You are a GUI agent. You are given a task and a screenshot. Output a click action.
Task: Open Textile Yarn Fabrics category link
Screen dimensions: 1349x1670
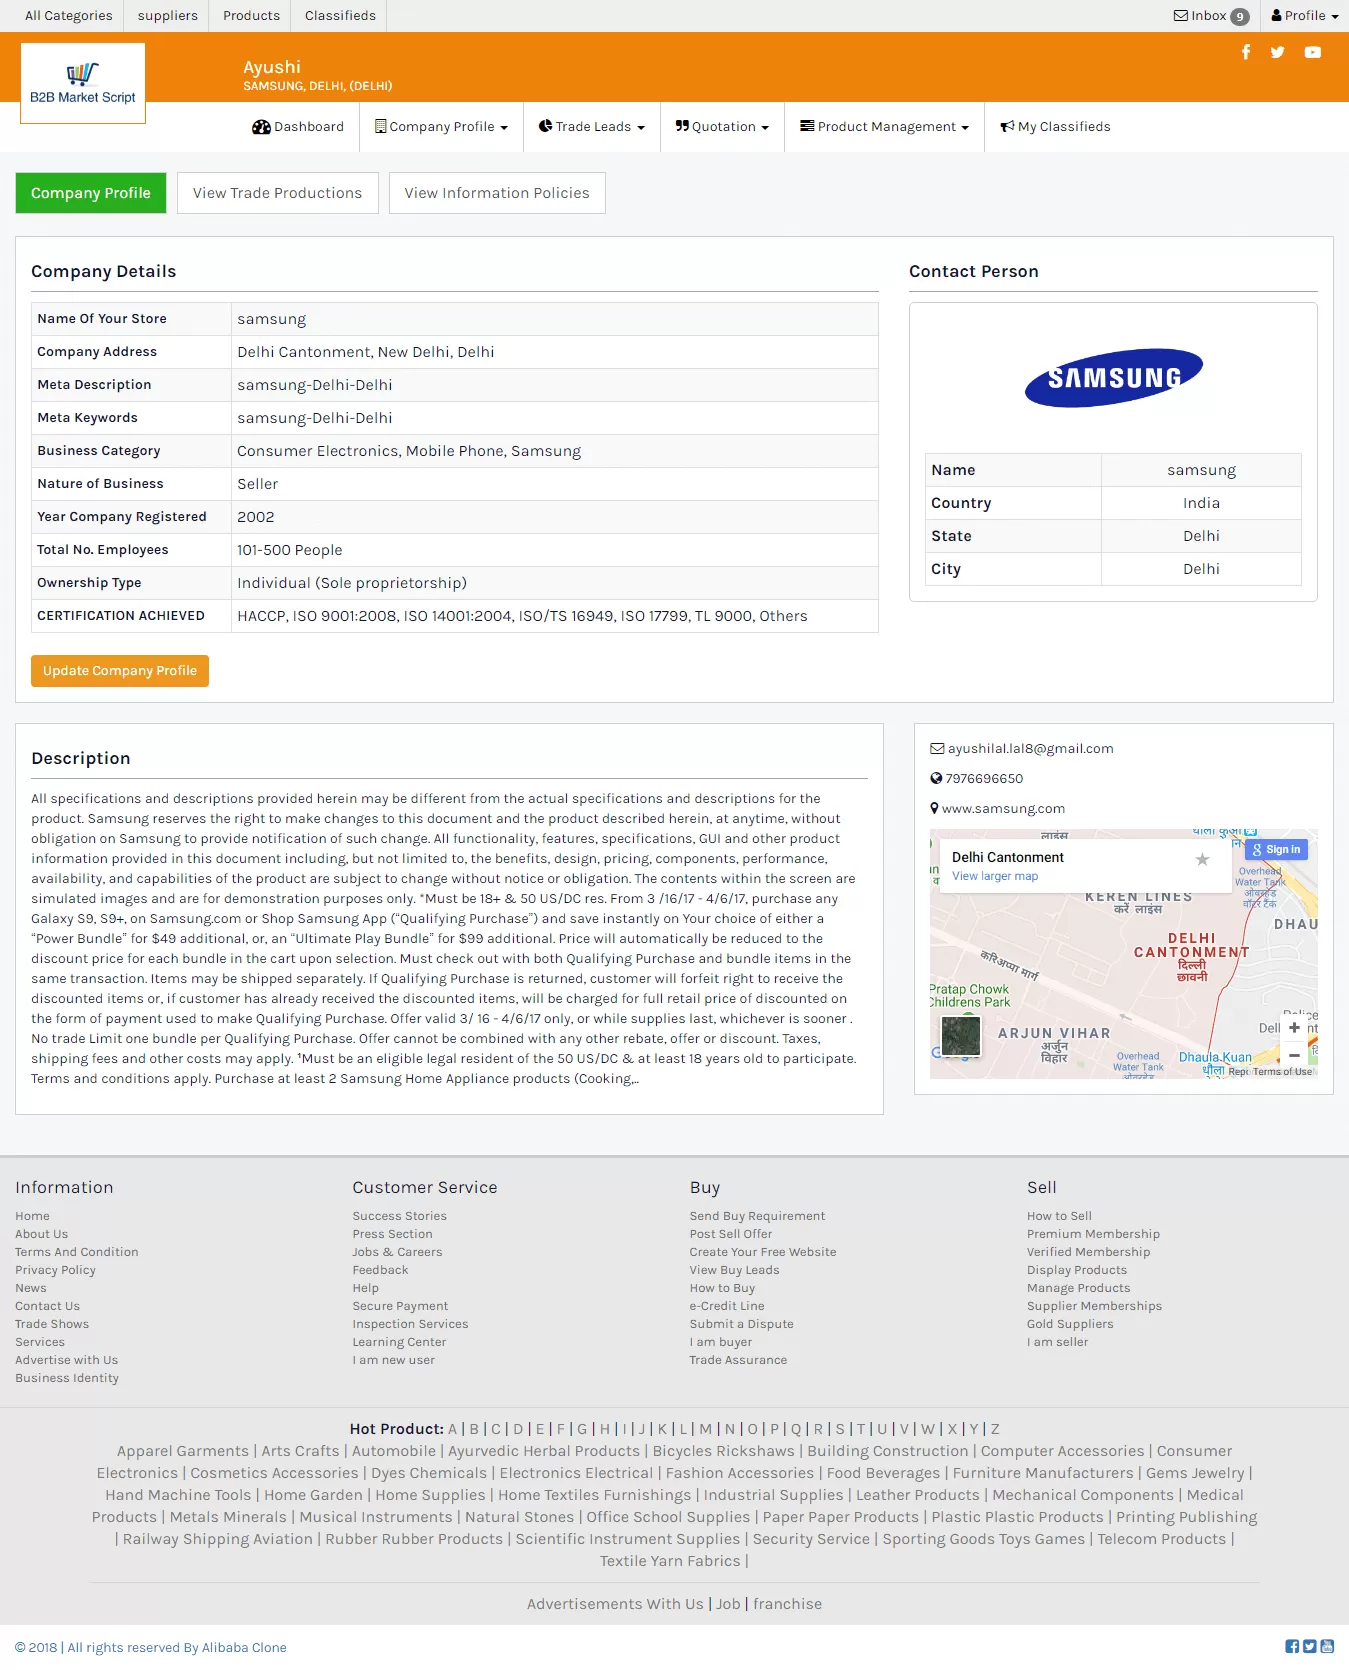670,1561
